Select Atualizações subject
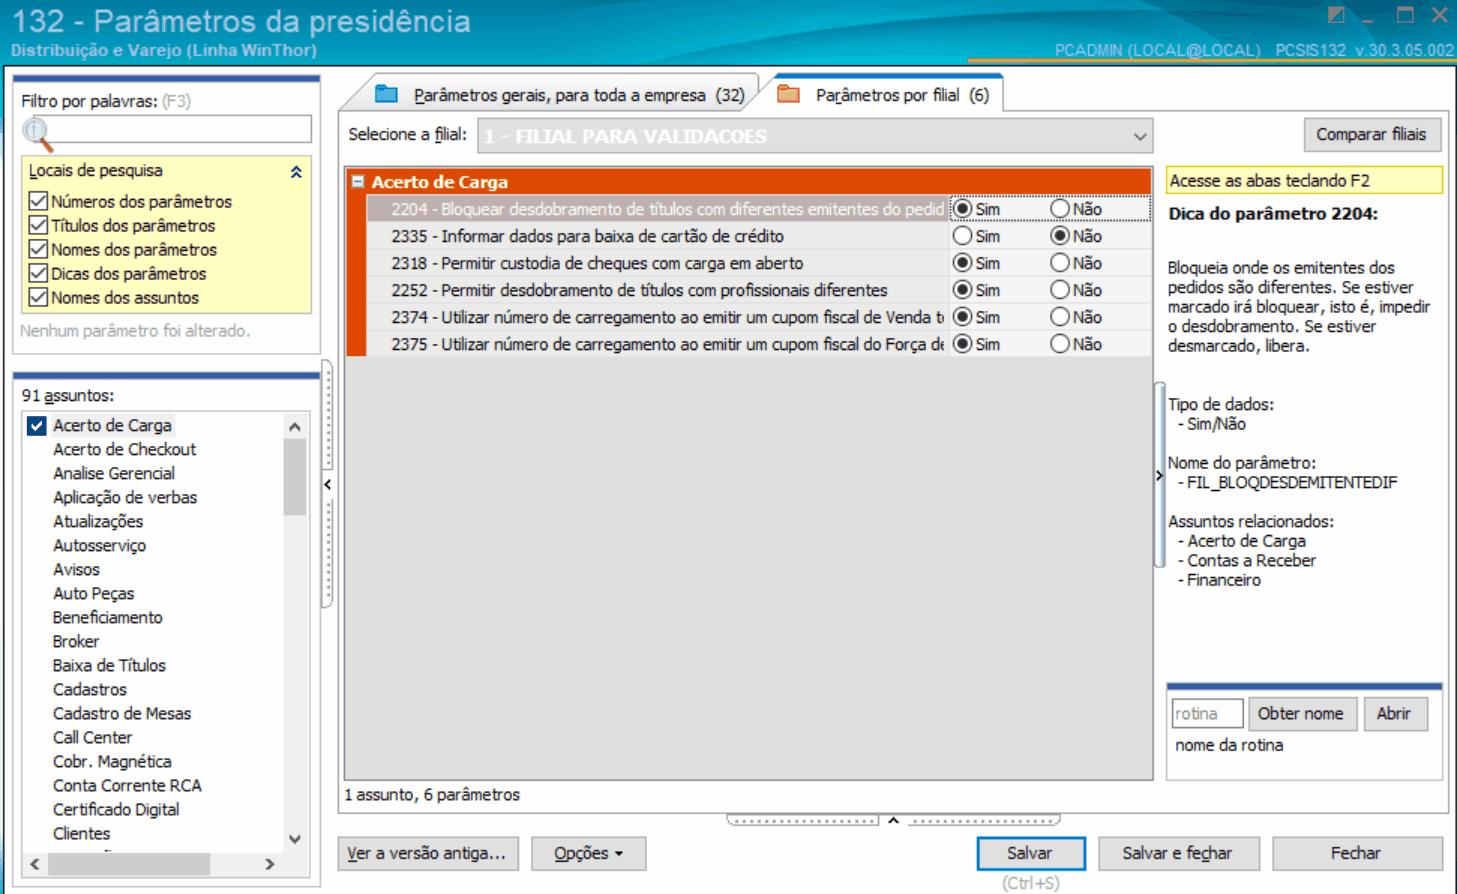Screen dimensions: 1457x894 [x=98, y=521]
